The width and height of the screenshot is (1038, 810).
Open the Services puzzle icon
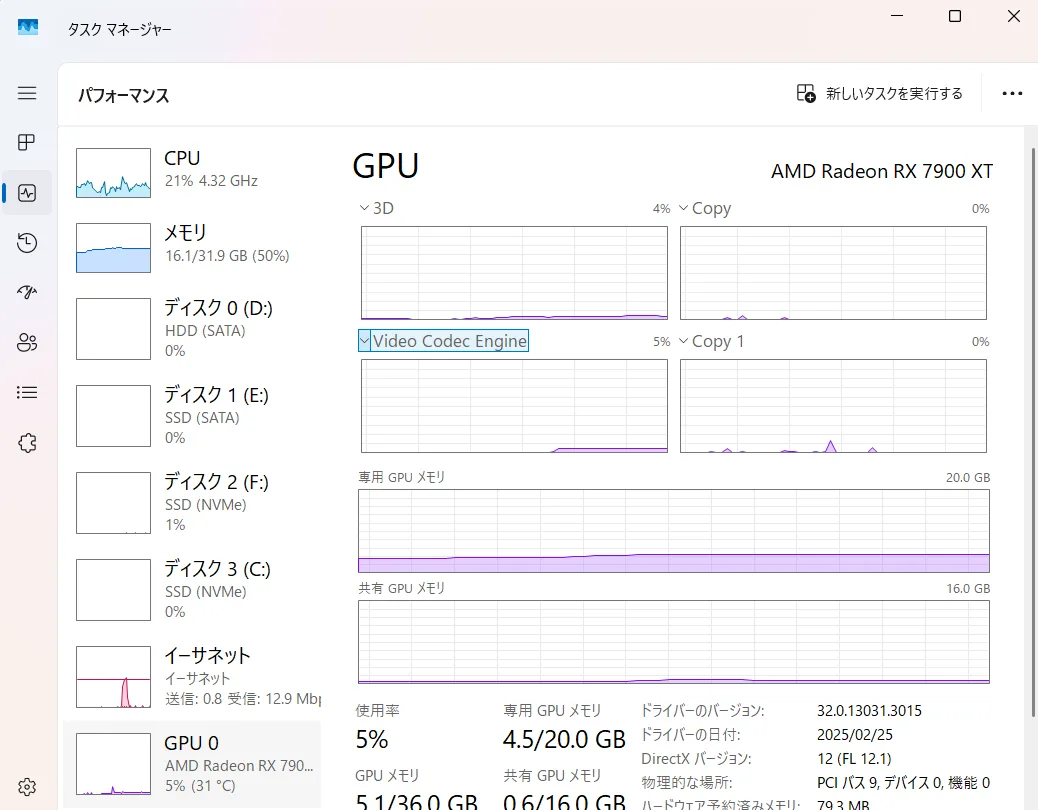pos(27,443)
